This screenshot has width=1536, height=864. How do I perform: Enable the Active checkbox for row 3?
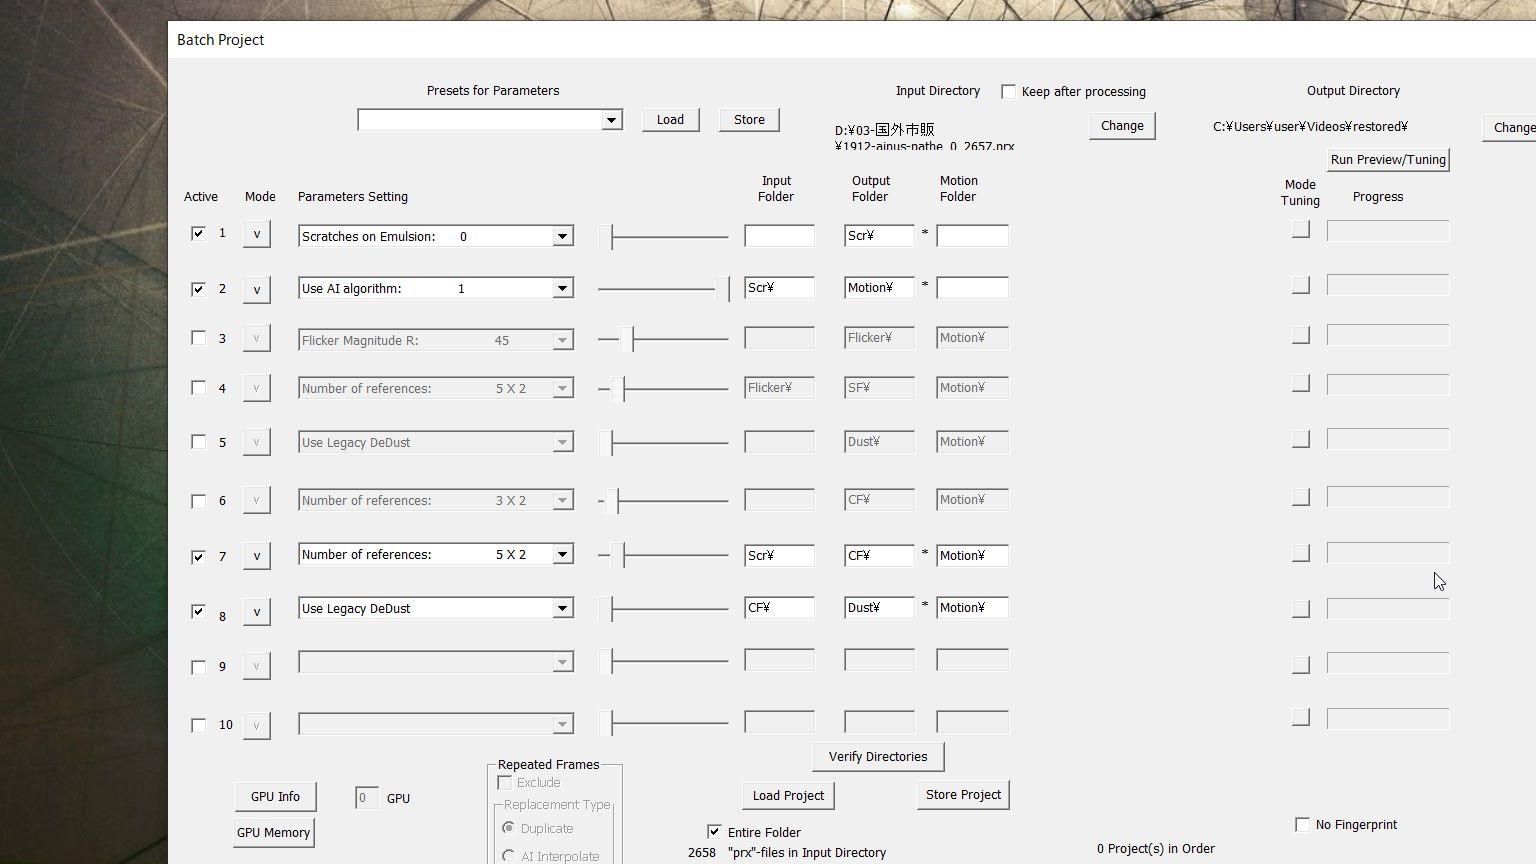pyautogui.click(x=198, y=338)
